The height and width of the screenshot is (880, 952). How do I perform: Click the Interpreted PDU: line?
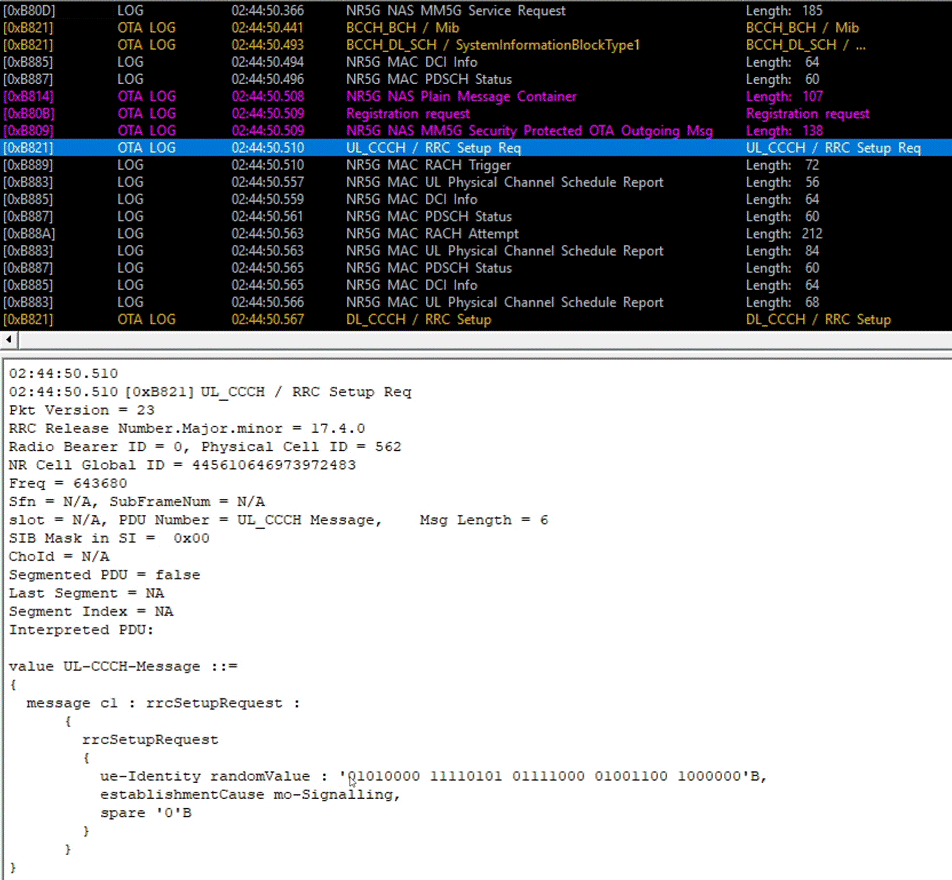(x=81, y=629)
